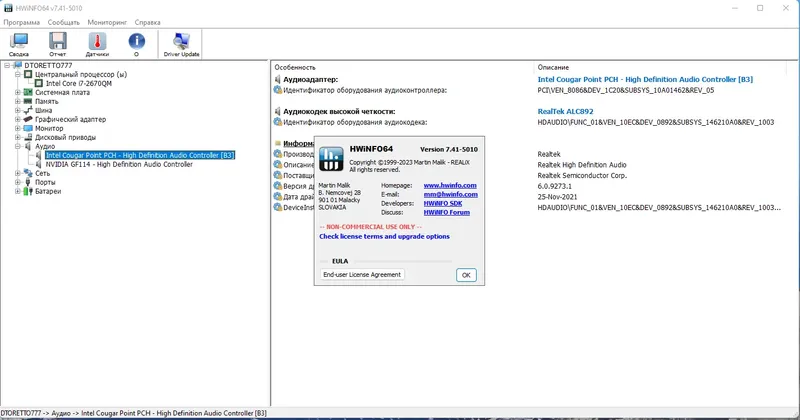Click the Особенность column header
This screenshot has height=420, width=800.
[295, 67]
